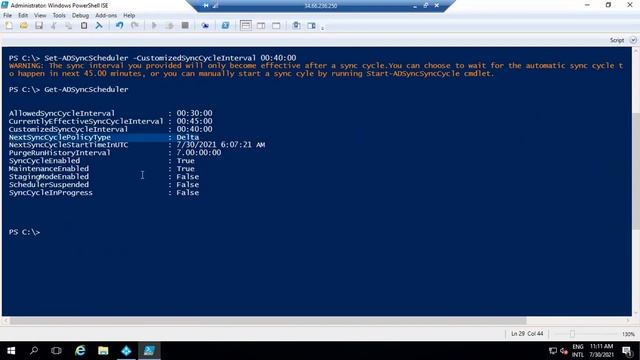This screenshot has height=360, width=640.
Task: Undo the last action via toolbar
Action: point(119,26)
